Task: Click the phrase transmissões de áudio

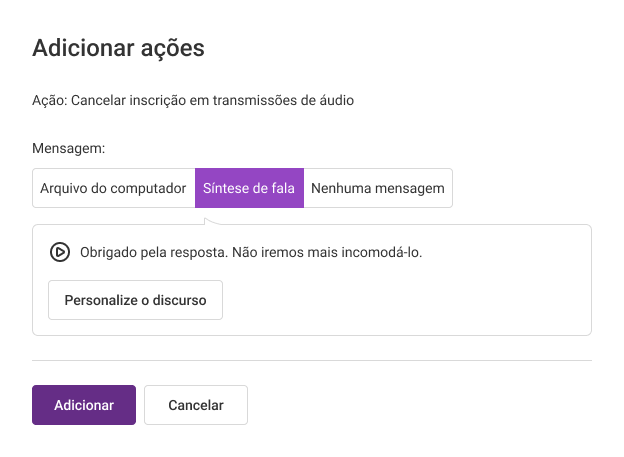Action: 283,100
